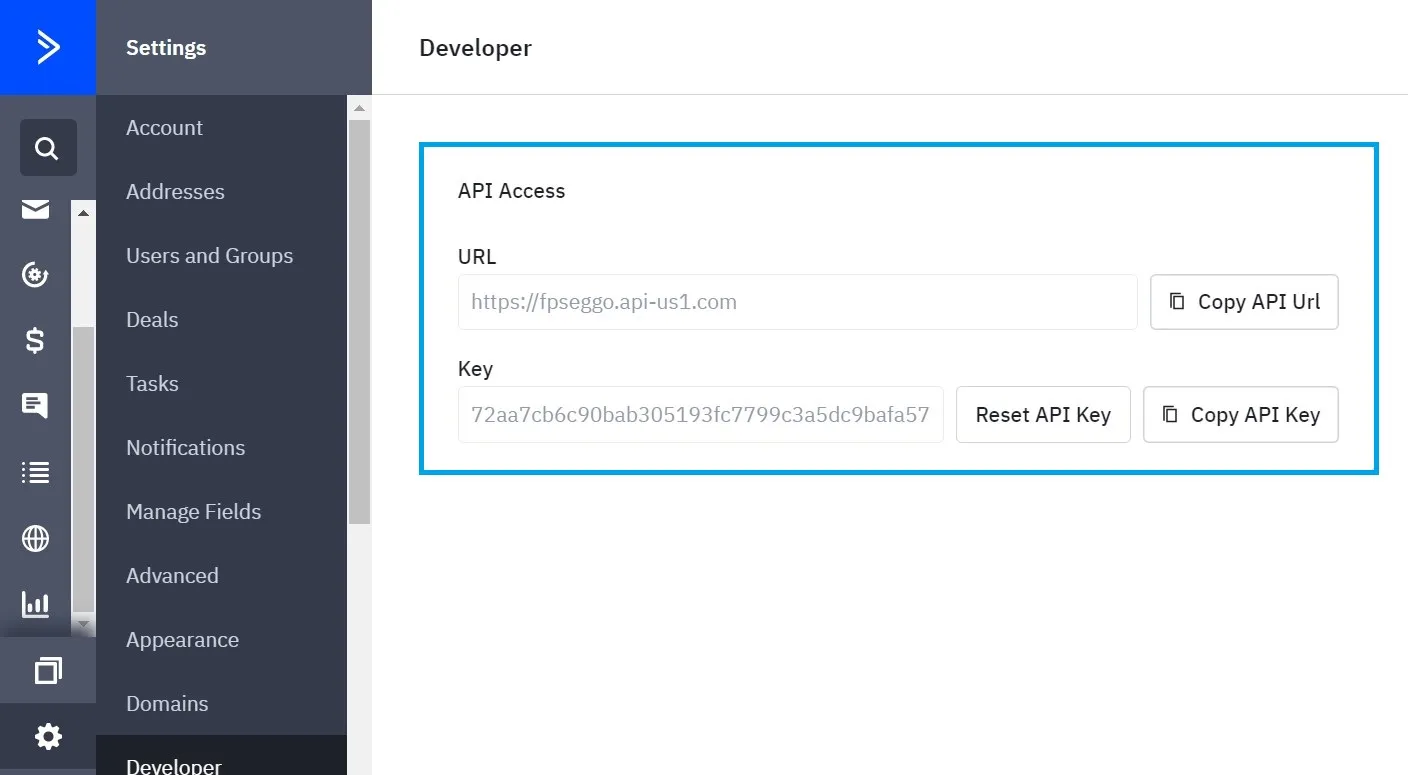
Task: Open Tasks settings
Action: click(x=152, y=384)
